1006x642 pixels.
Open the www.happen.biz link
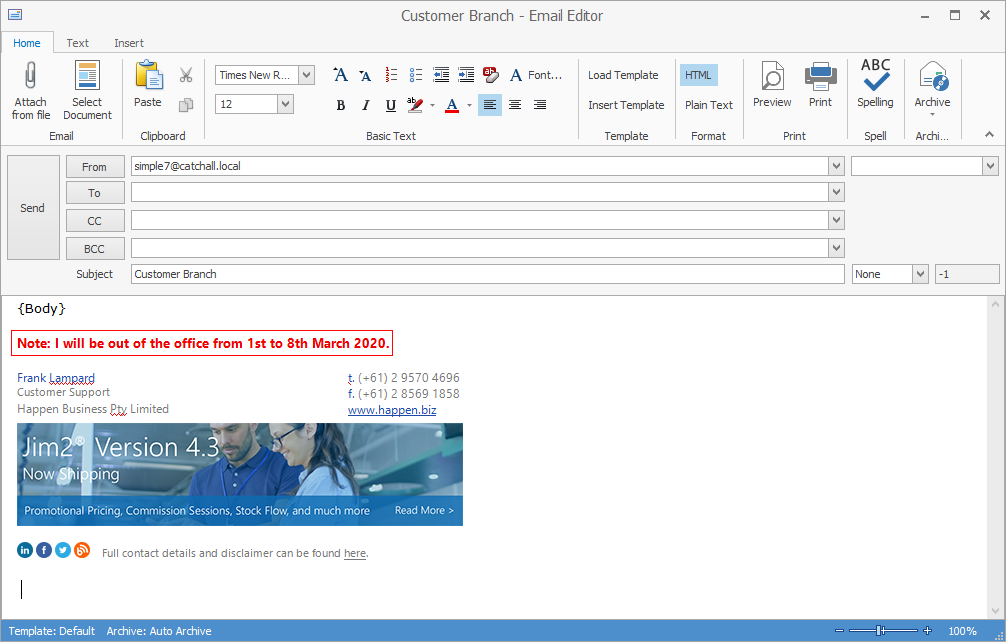coord(392,409)
